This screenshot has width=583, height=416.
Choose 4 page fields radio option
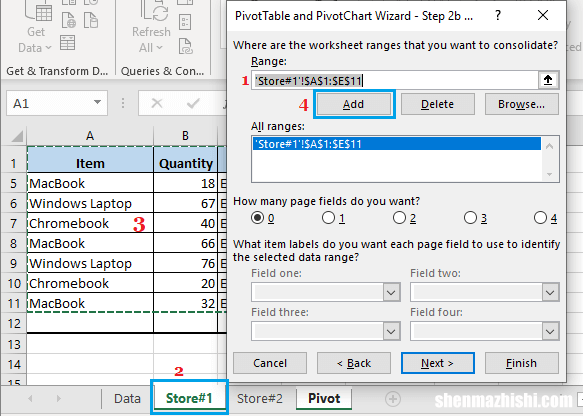(540, 218)
